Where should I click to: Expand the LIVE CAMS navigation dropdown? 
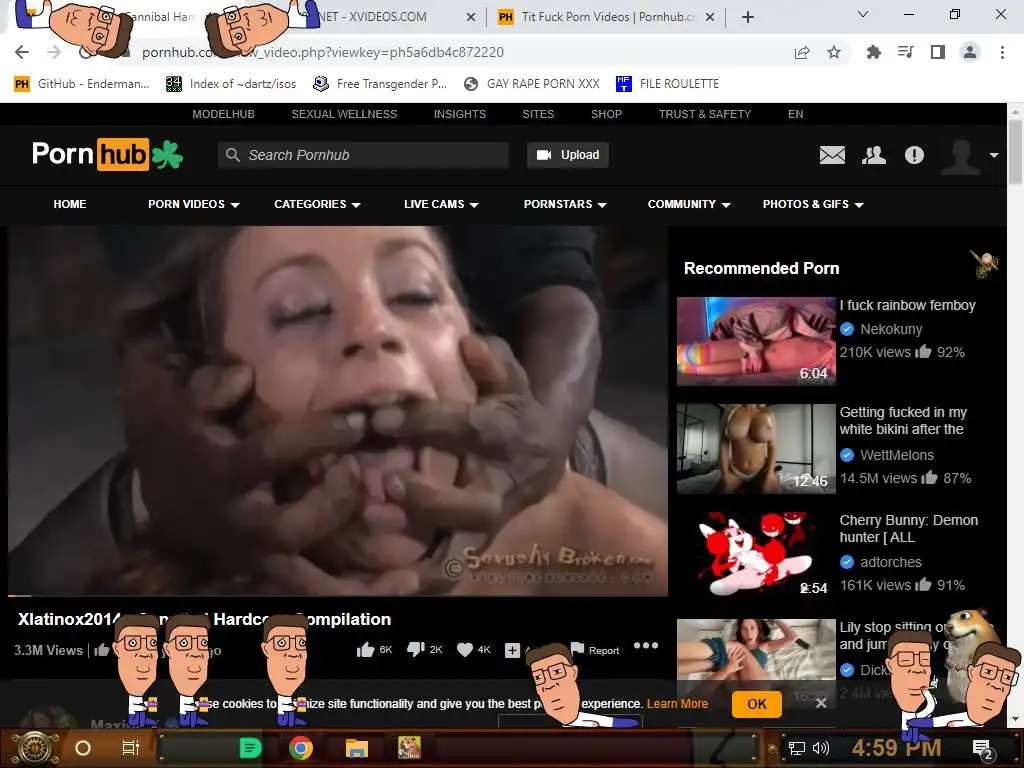(x=441, y=204)
